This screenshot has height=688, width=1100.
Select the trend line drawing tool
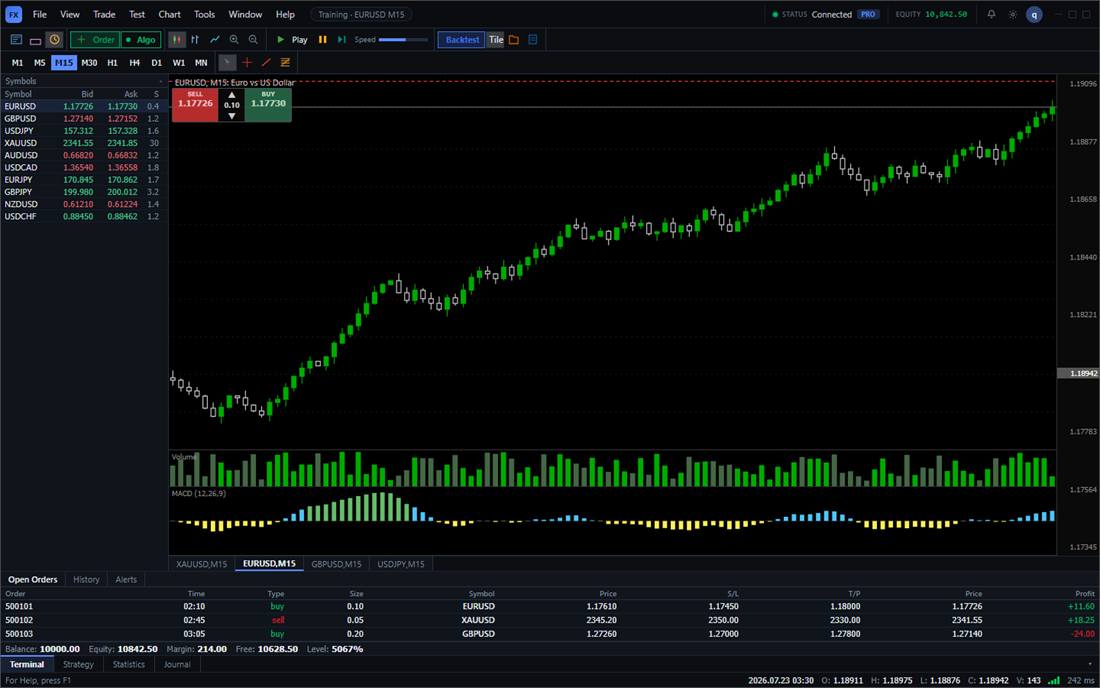pyautogui.click(x=266, y=62)
